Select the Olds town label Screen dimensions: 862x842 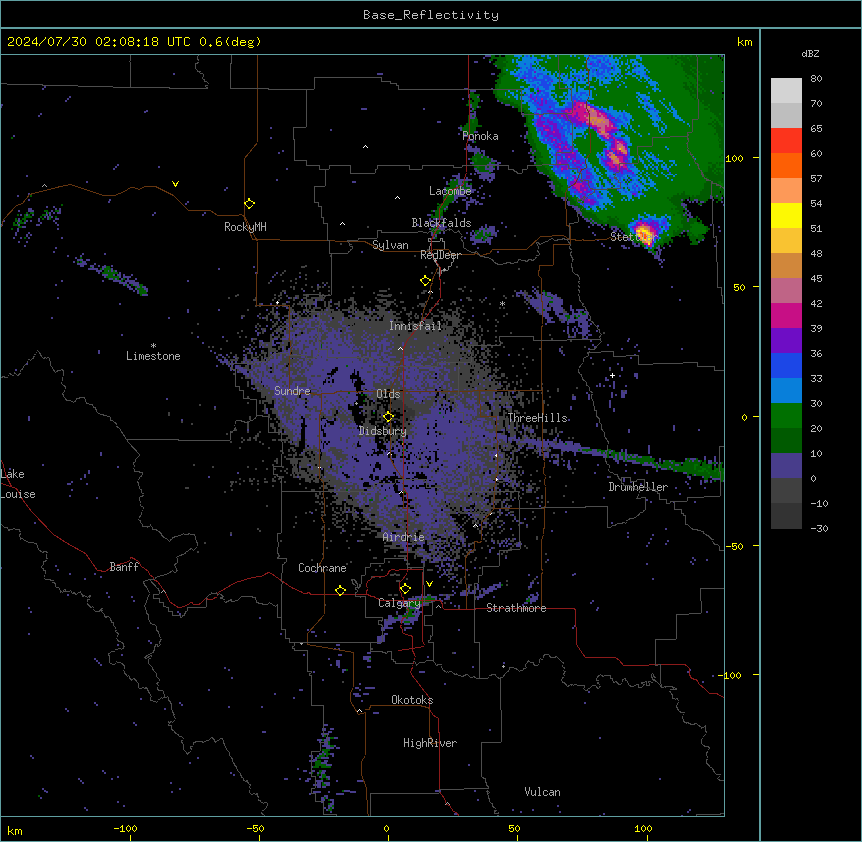388,394
